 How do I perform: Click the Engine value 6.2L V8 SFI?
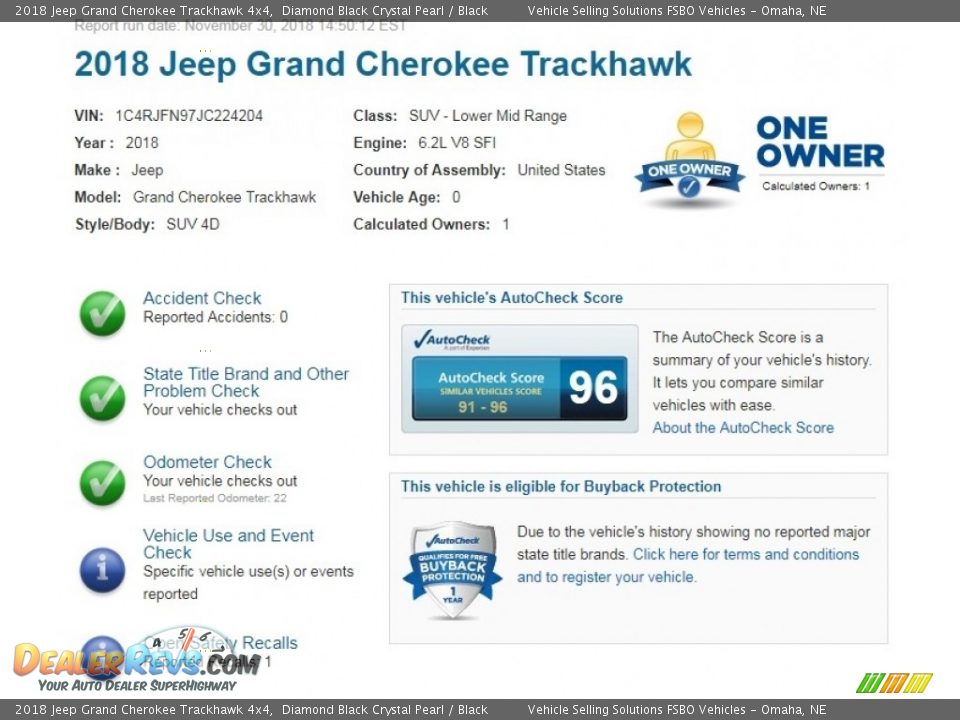point(457,143)
